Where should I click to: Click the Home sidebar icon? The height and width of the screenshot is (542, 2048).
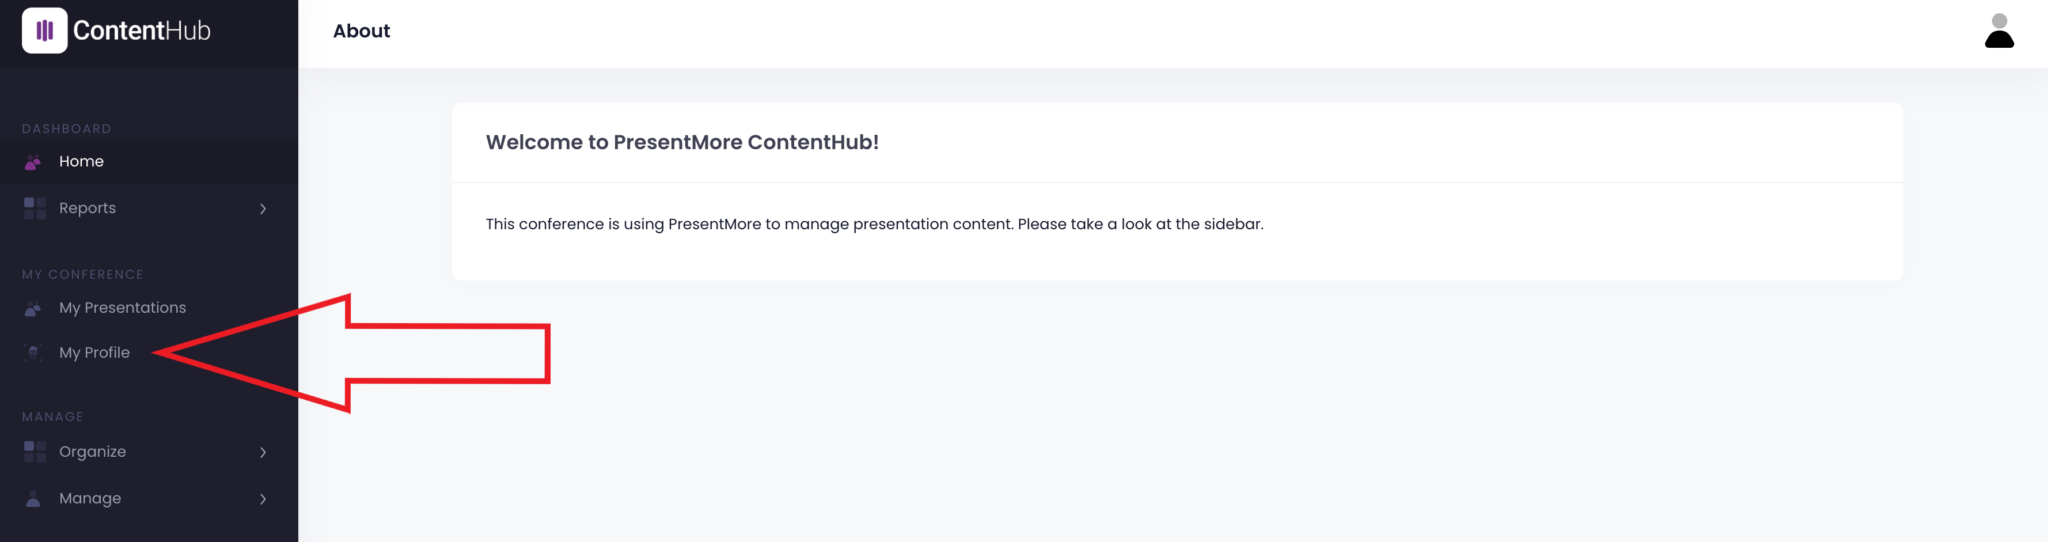pyautogui.click(x=34, y=162)
